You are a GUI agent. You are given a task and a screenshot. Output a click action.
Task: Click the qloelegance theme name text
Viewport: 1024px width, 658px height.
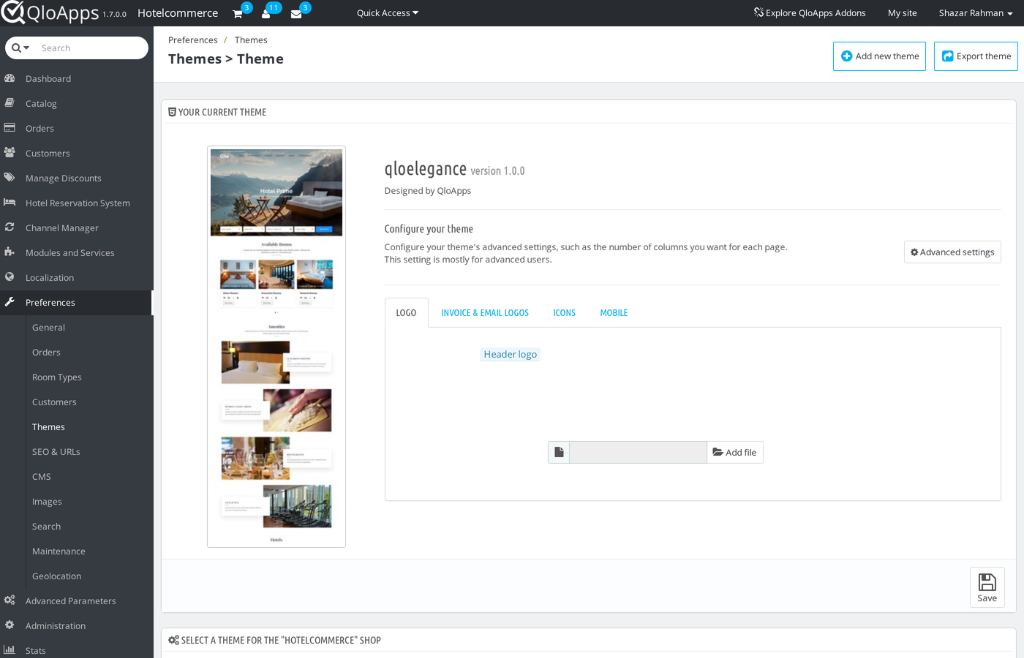[425, 169]
